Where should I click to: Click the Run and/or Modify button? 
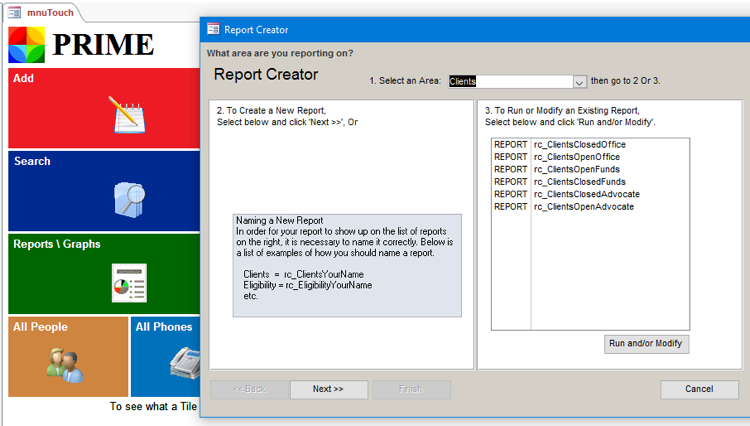click(x=645, y=343)
